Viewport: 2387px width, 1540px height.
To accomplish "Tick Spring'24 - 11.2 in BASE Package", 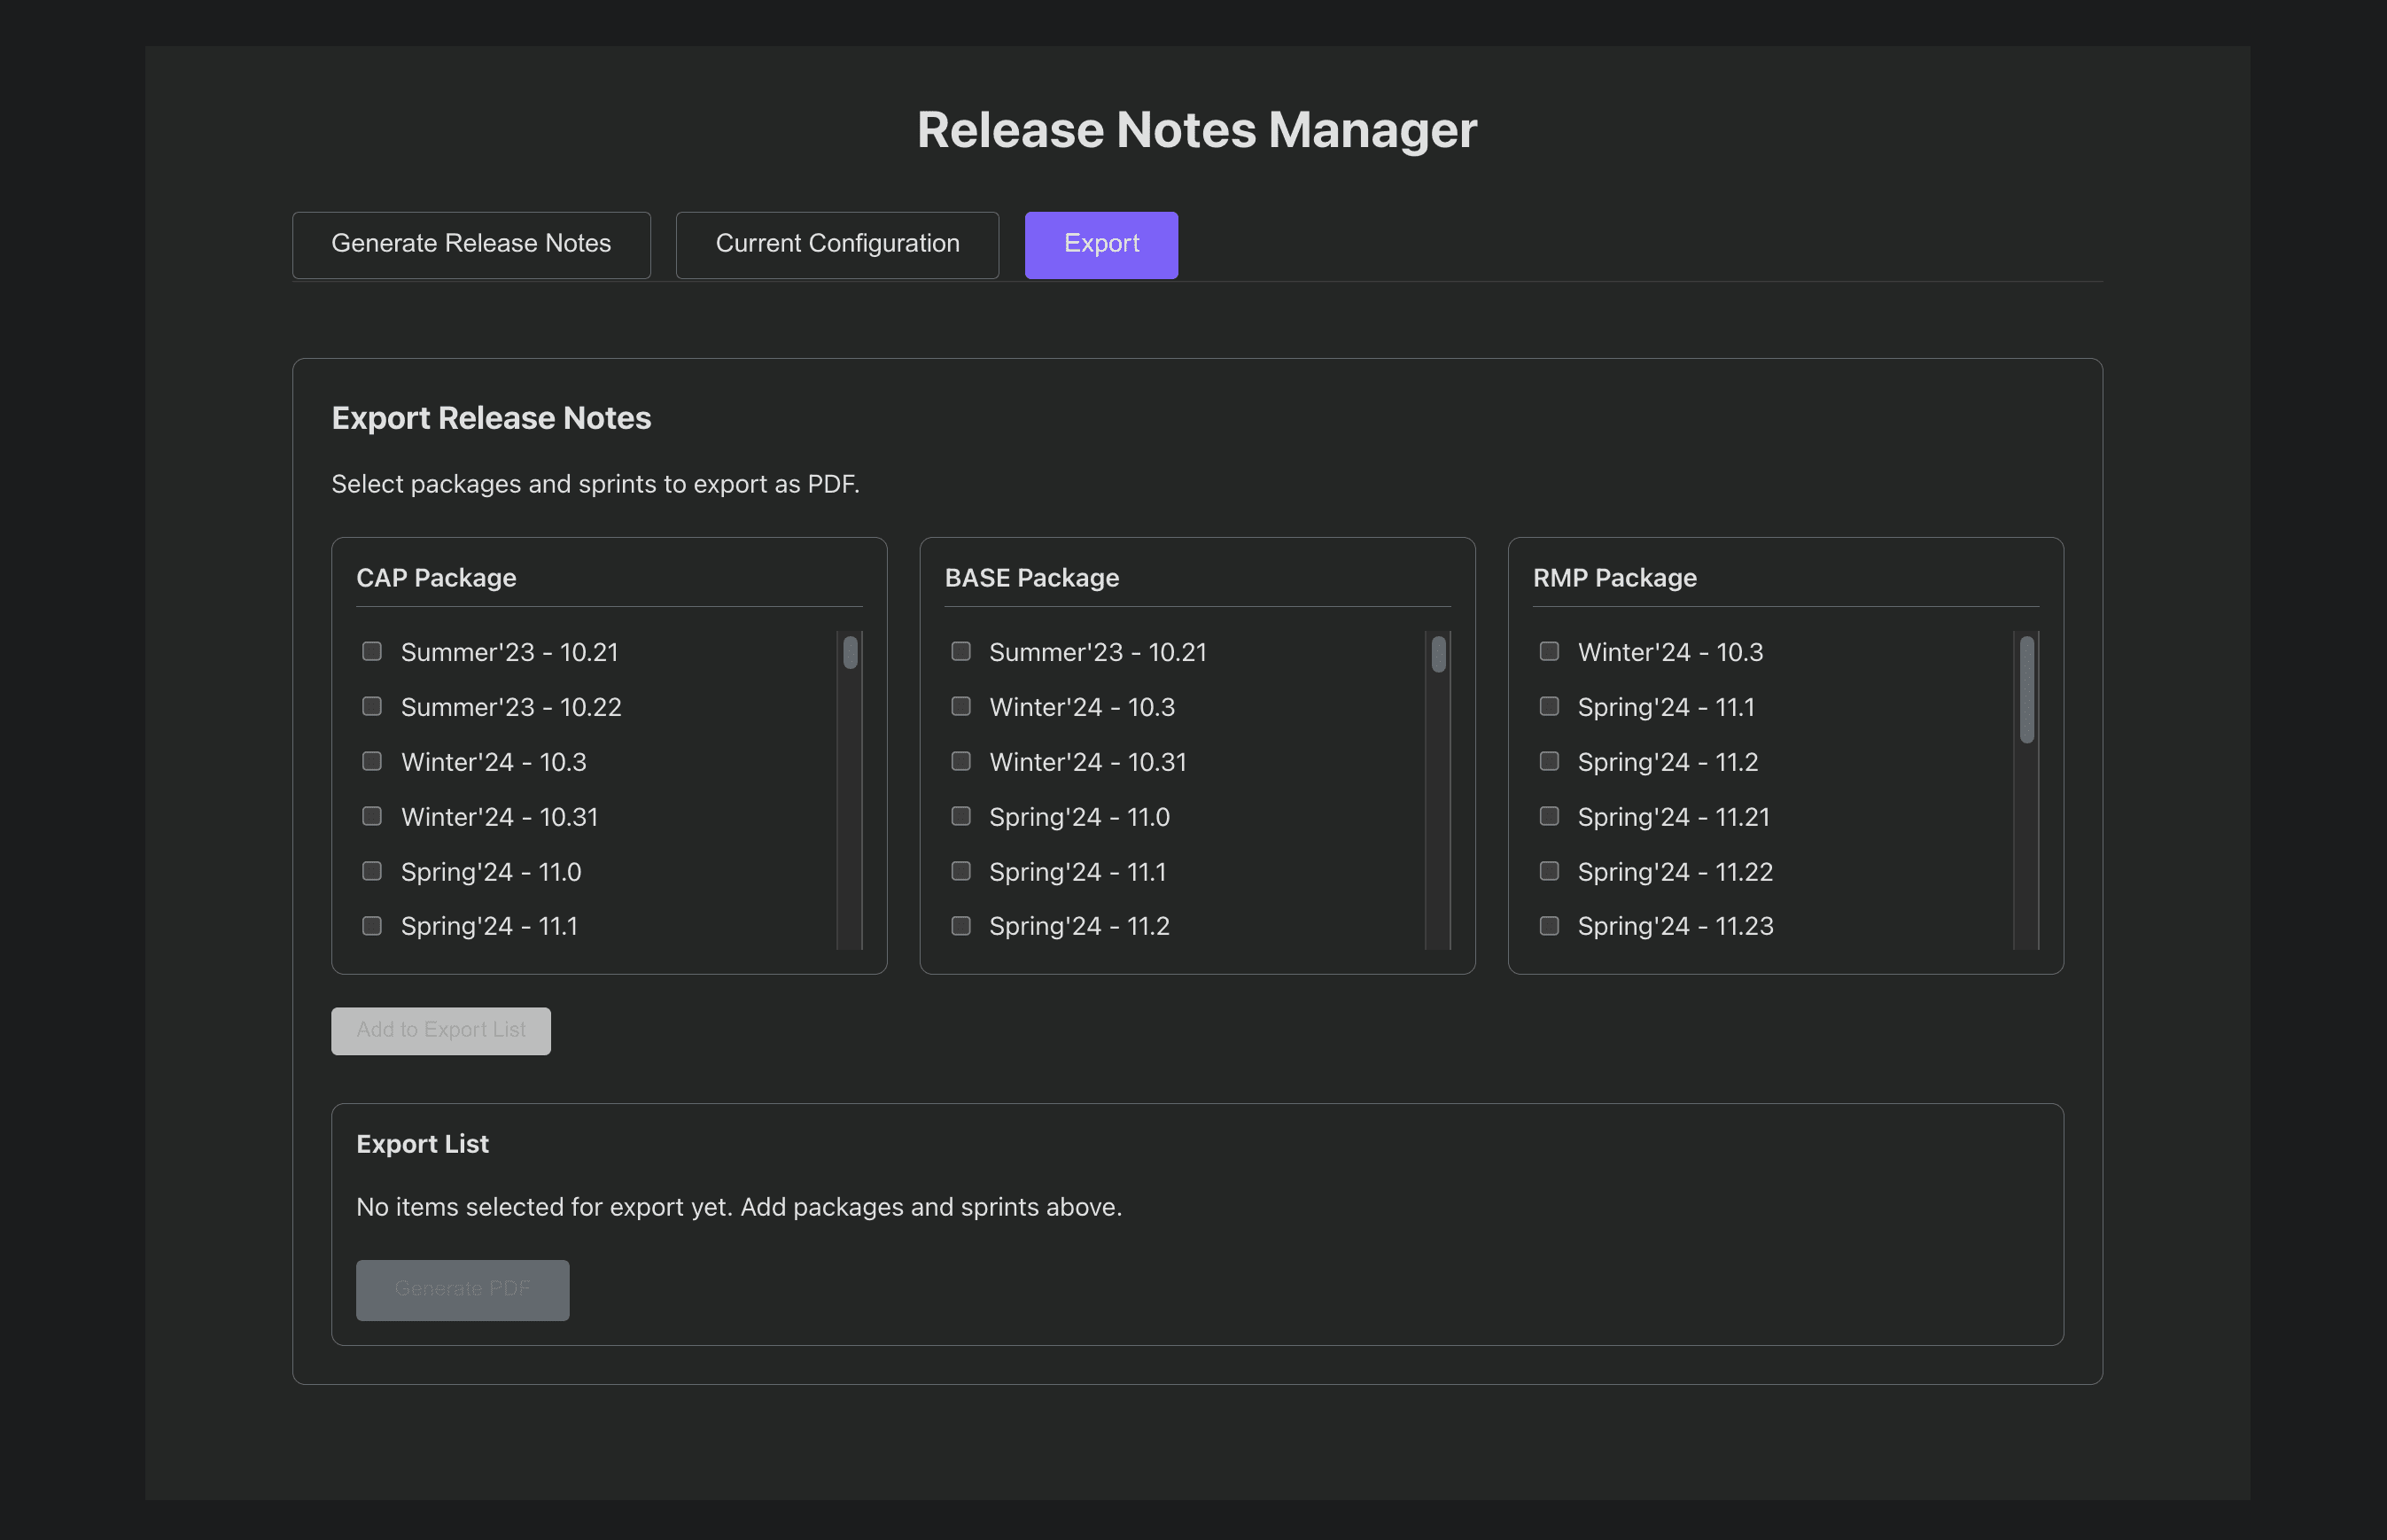I will tap(961, 926).
